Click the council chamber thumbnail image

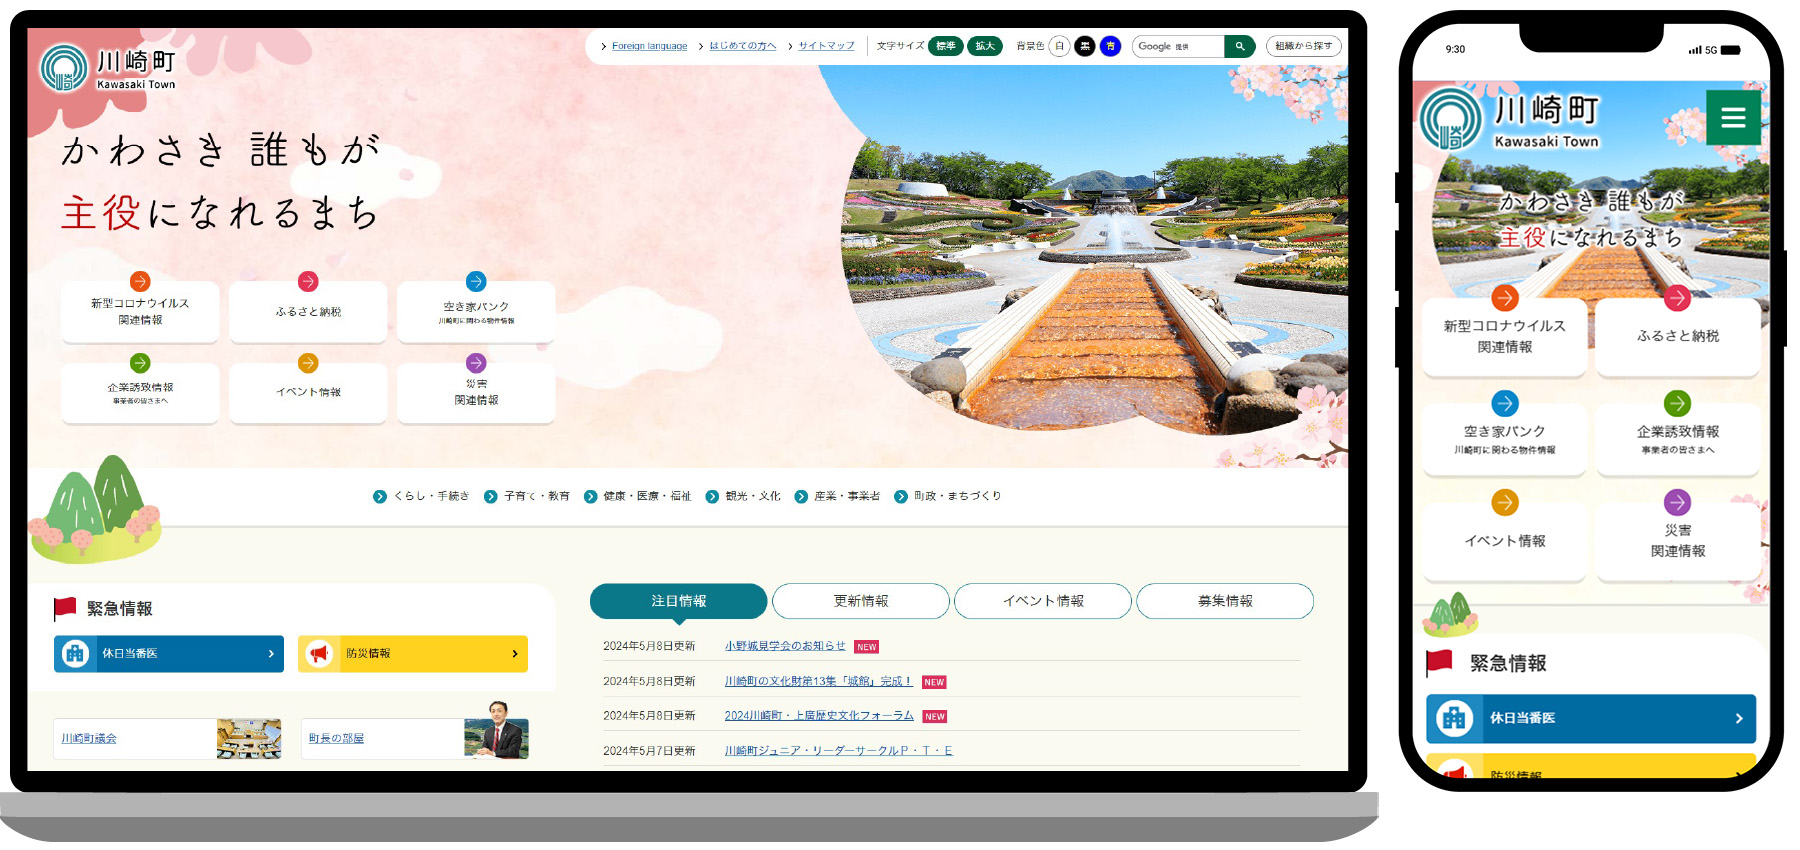pos(249,739)
